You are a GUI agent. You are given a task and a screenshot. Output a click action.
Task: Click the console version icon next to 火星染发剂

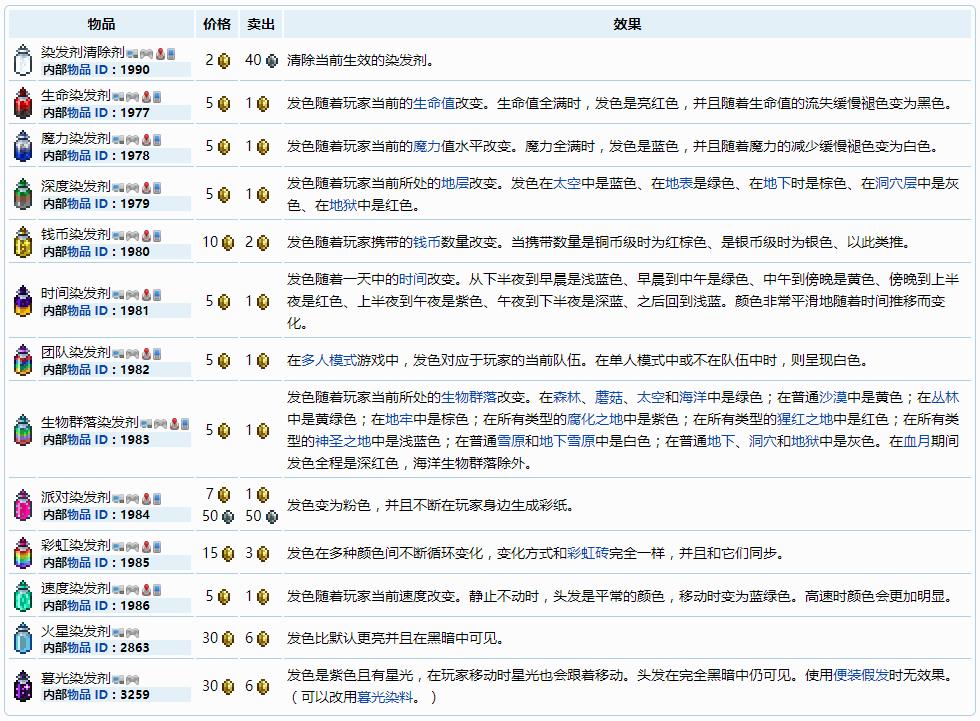tap(131, 633)
